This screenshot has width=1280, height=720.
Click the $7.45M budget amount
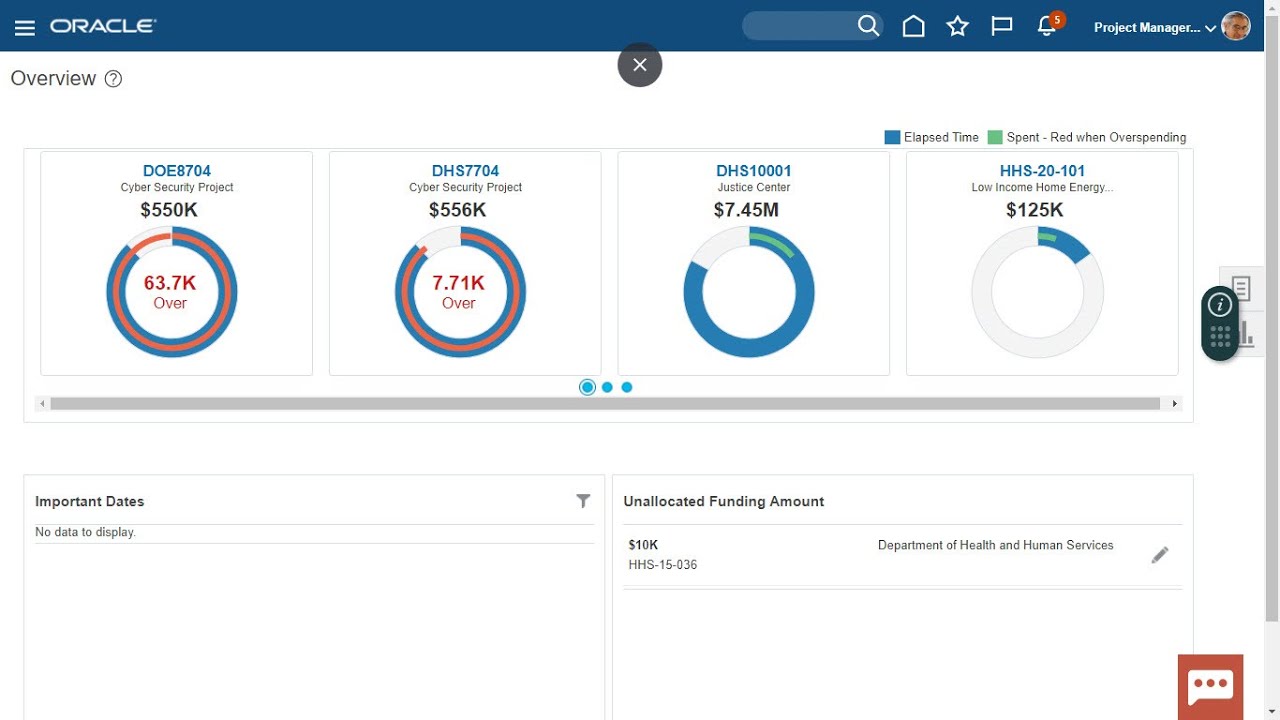(x=746, y=210)
